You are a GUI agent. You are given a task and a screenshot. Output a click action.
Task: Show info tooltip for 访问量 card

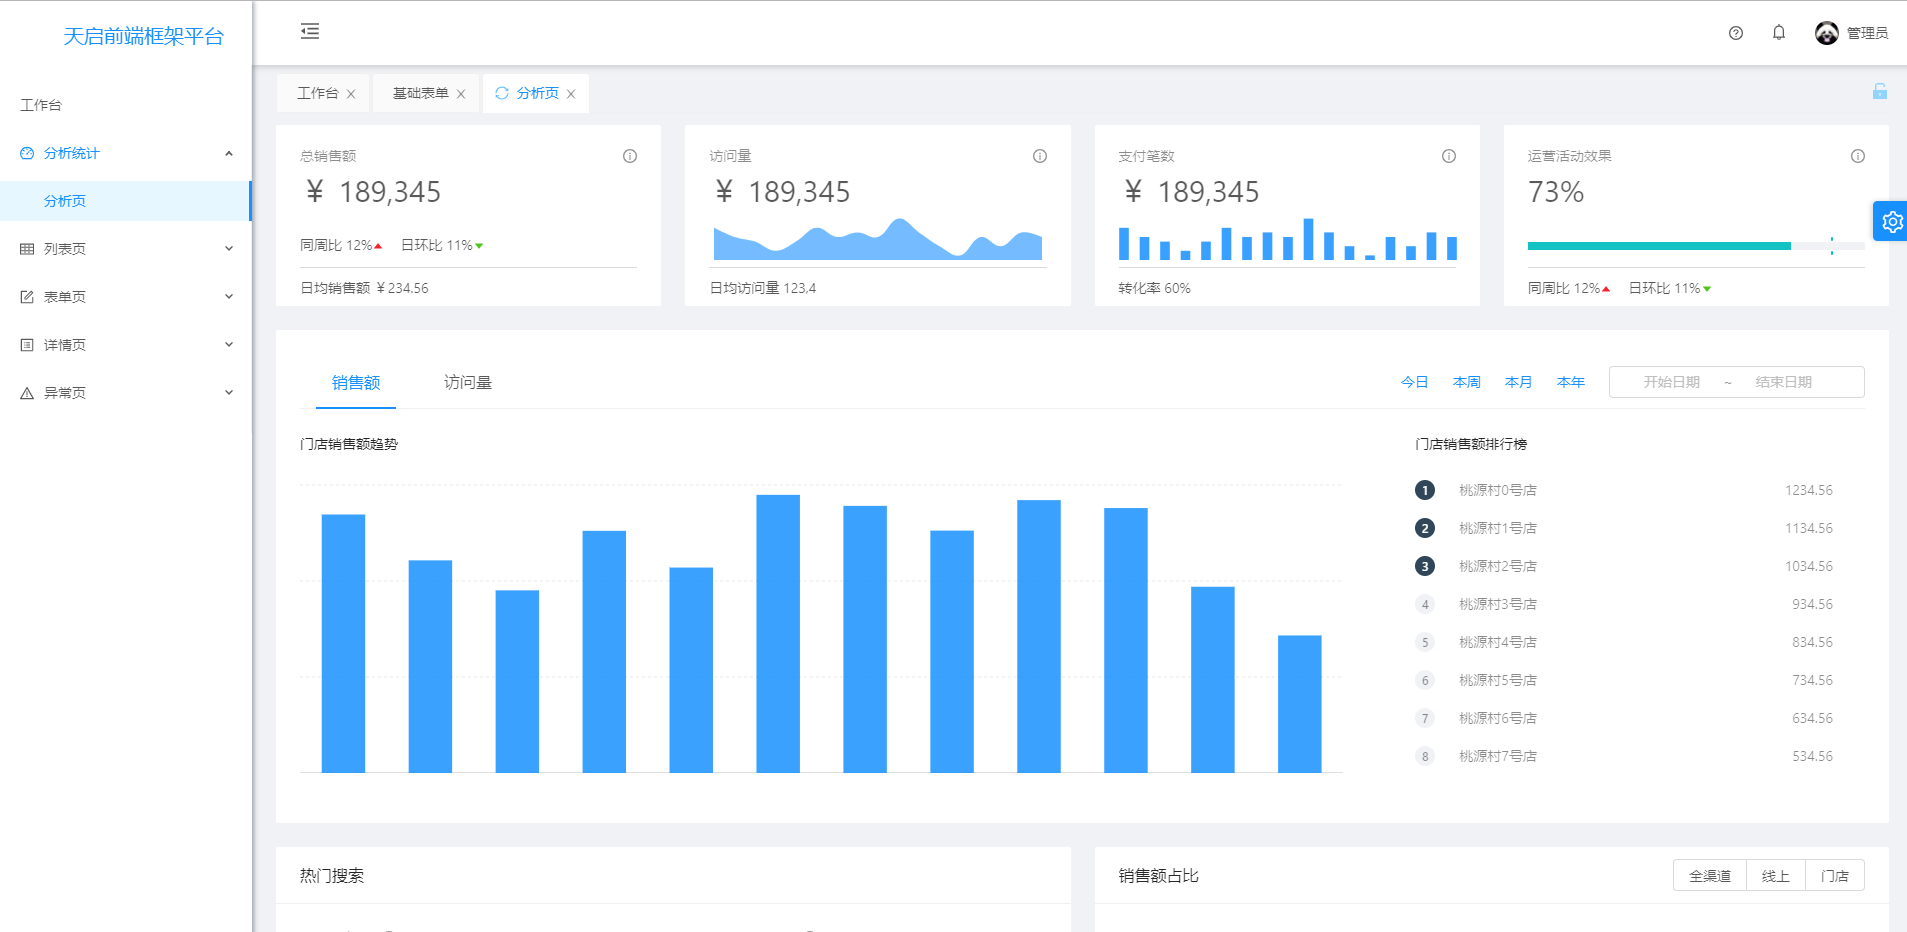point(1040,156)
